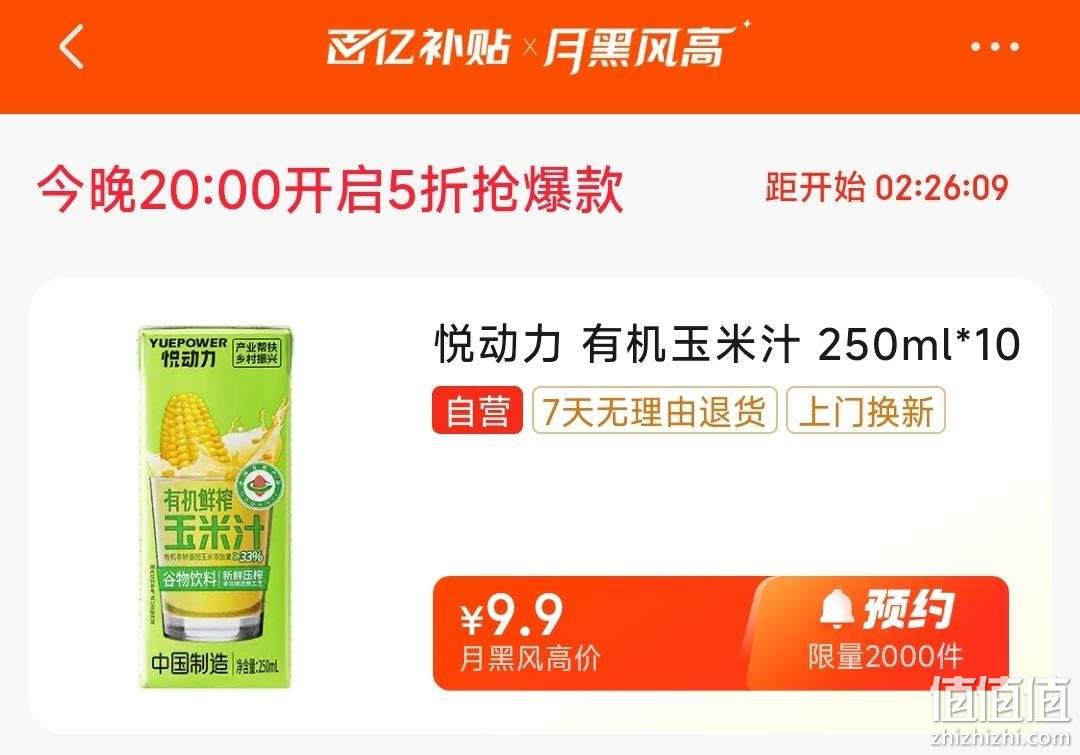Go back with the left arrow icon

(72, 47)
